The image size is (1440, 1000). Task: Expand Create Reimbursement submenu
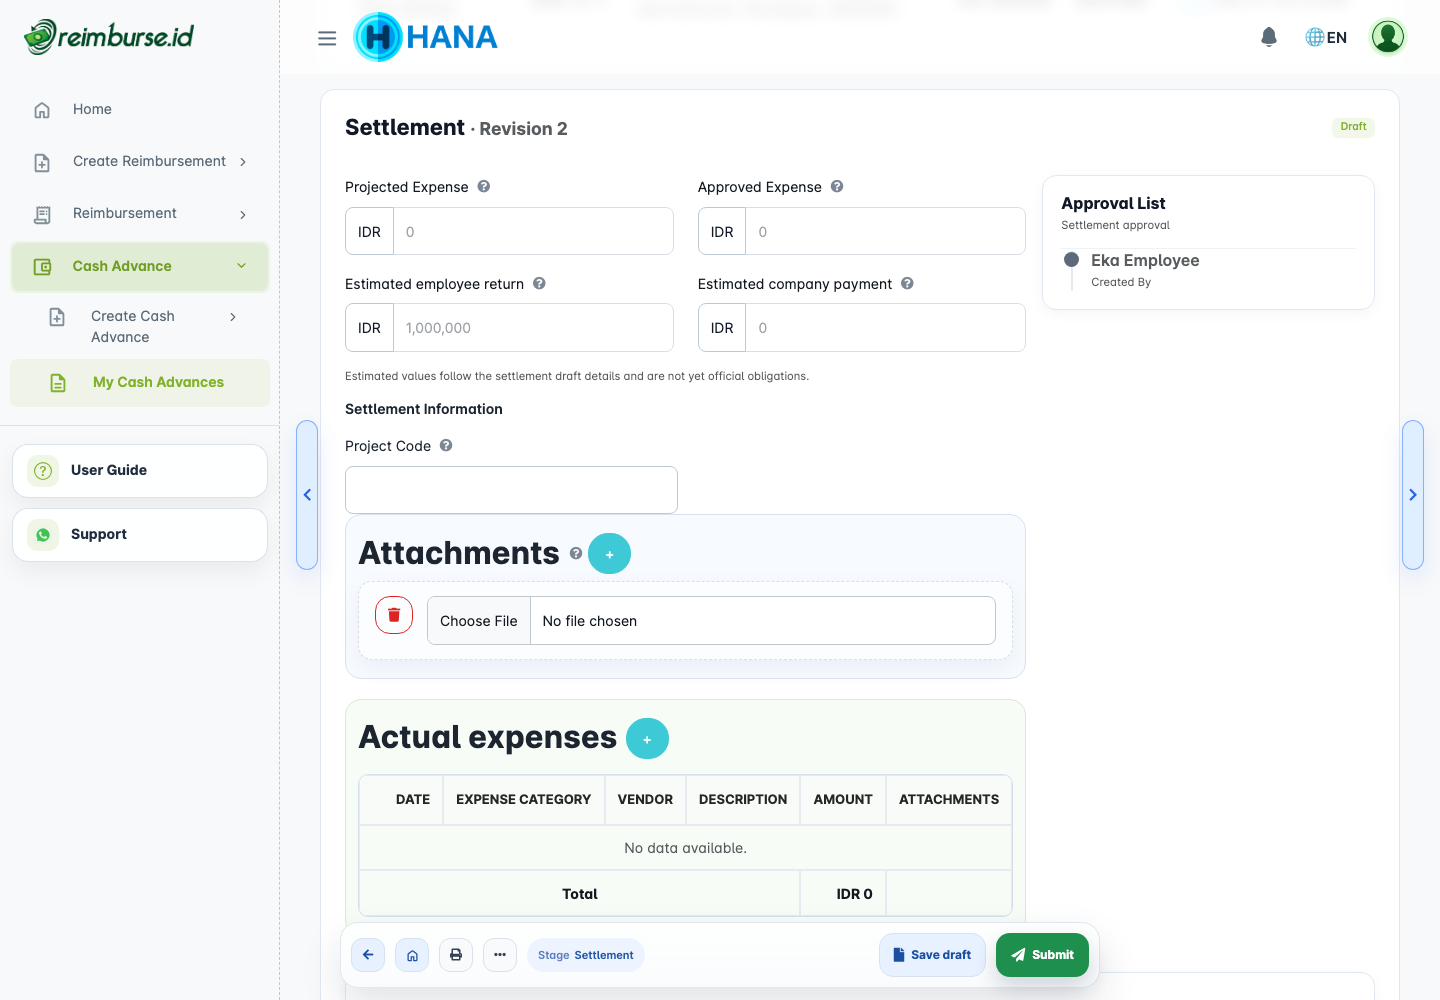click(243, 162)
